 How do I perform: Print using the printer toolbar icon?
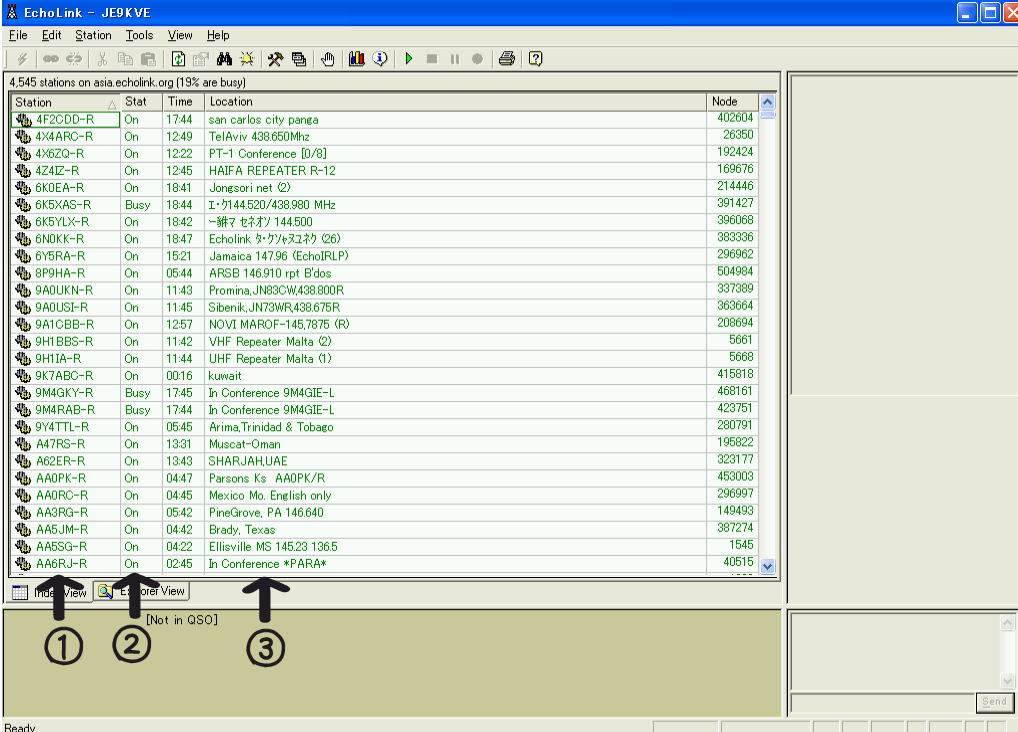pos(506,59)
